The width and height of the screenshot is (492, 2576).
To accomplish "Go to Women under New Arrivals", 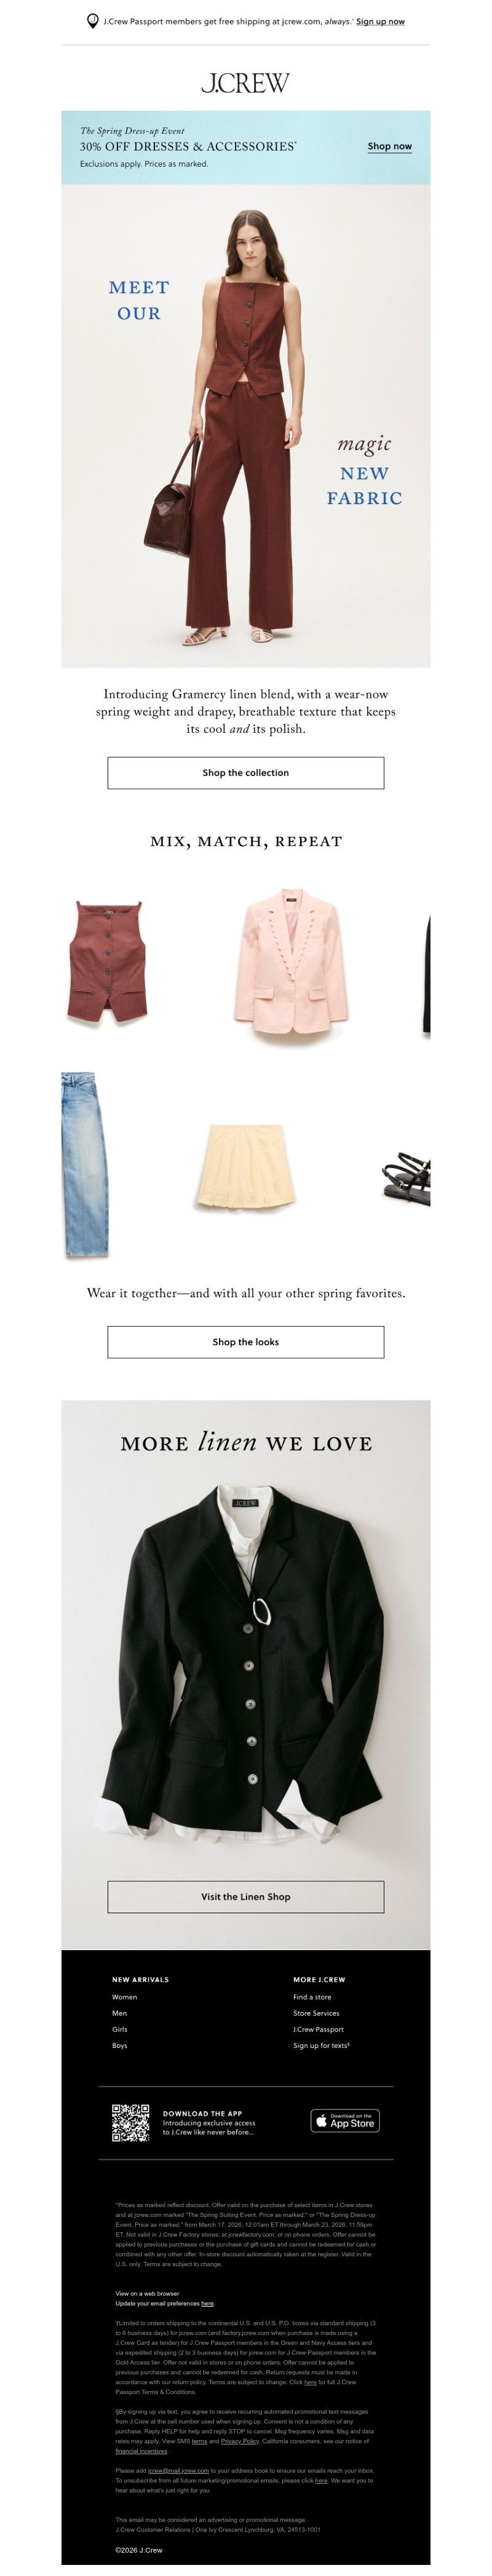I will pos(125,1996).
